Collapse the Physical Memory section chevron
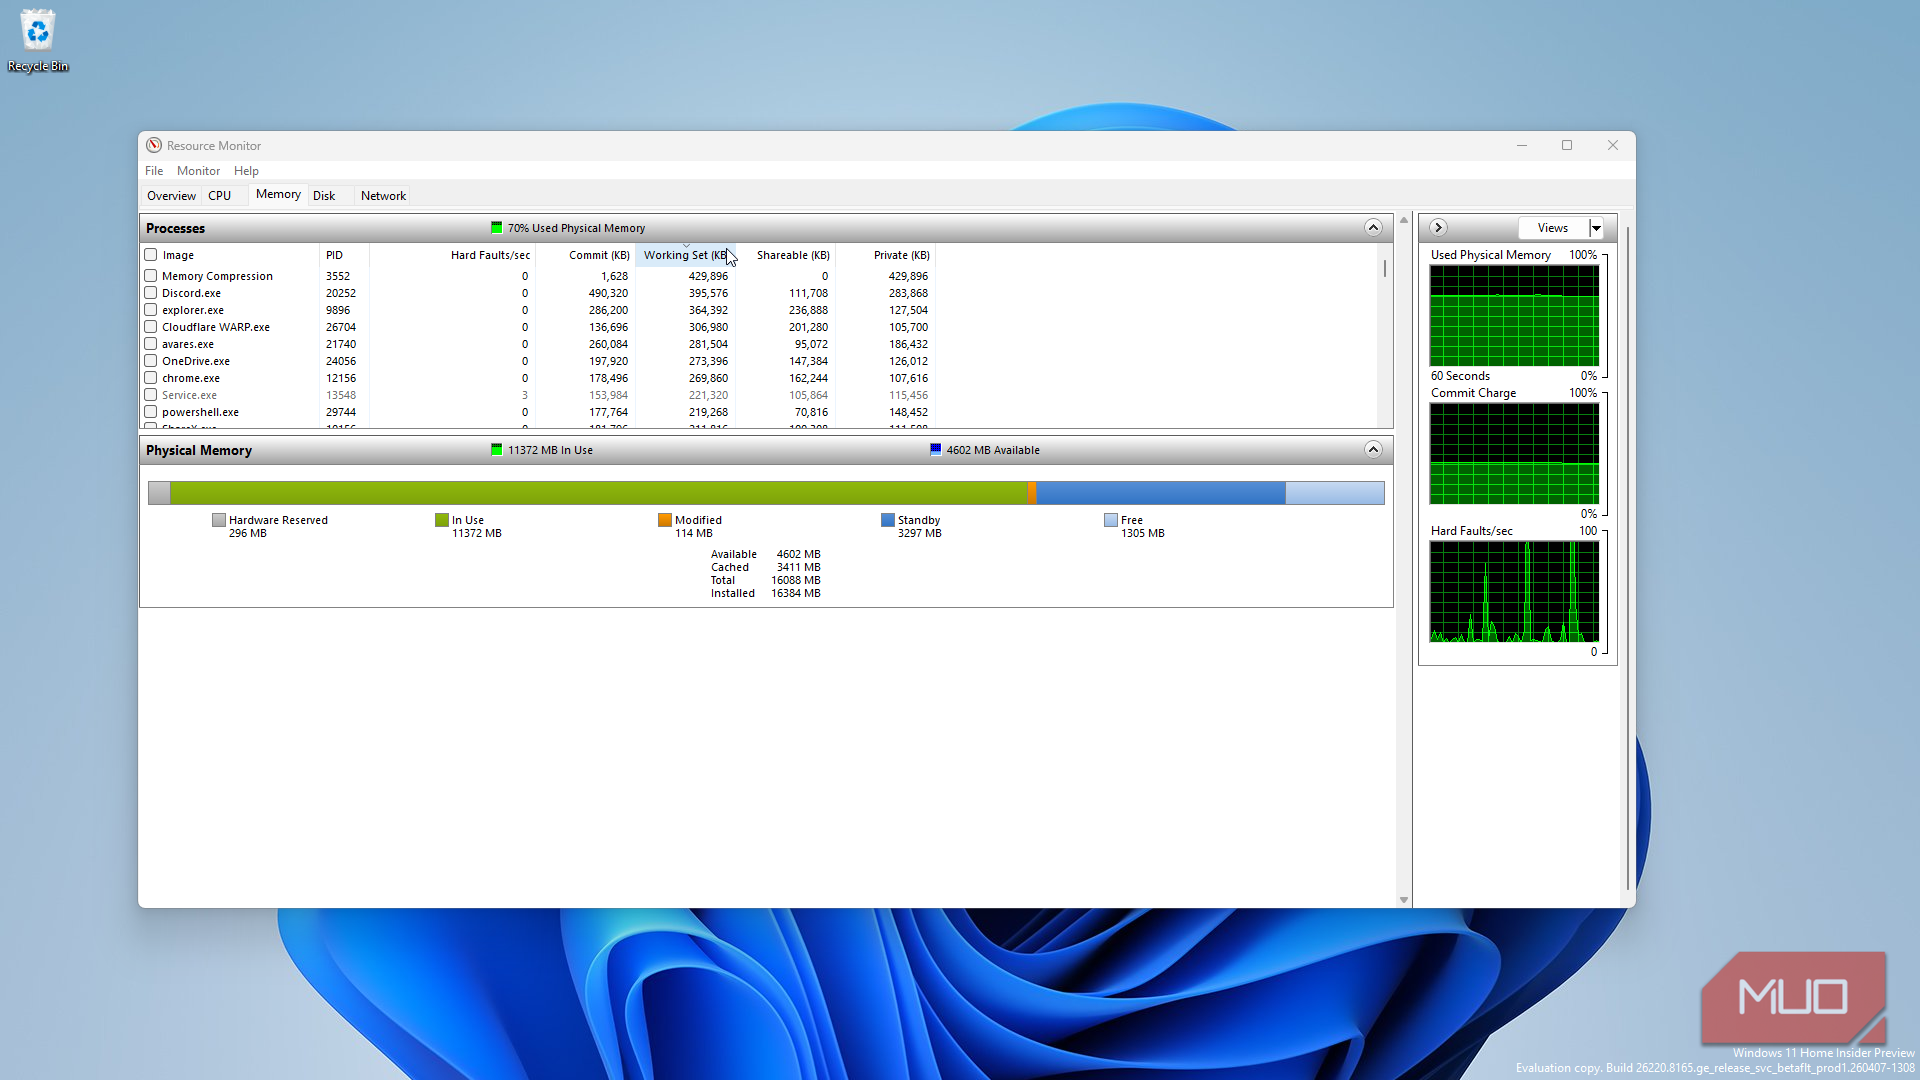 (1373, 450)
